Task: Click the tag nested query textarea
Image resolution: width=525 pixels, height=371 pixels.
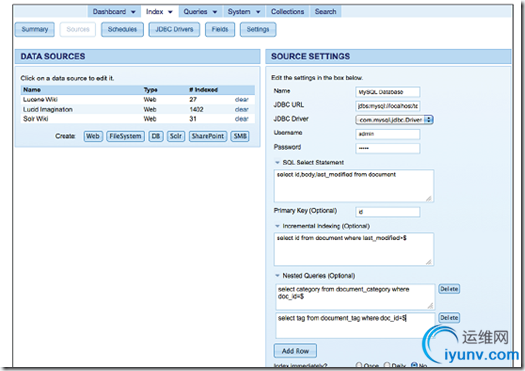Action: click(355, 325)
